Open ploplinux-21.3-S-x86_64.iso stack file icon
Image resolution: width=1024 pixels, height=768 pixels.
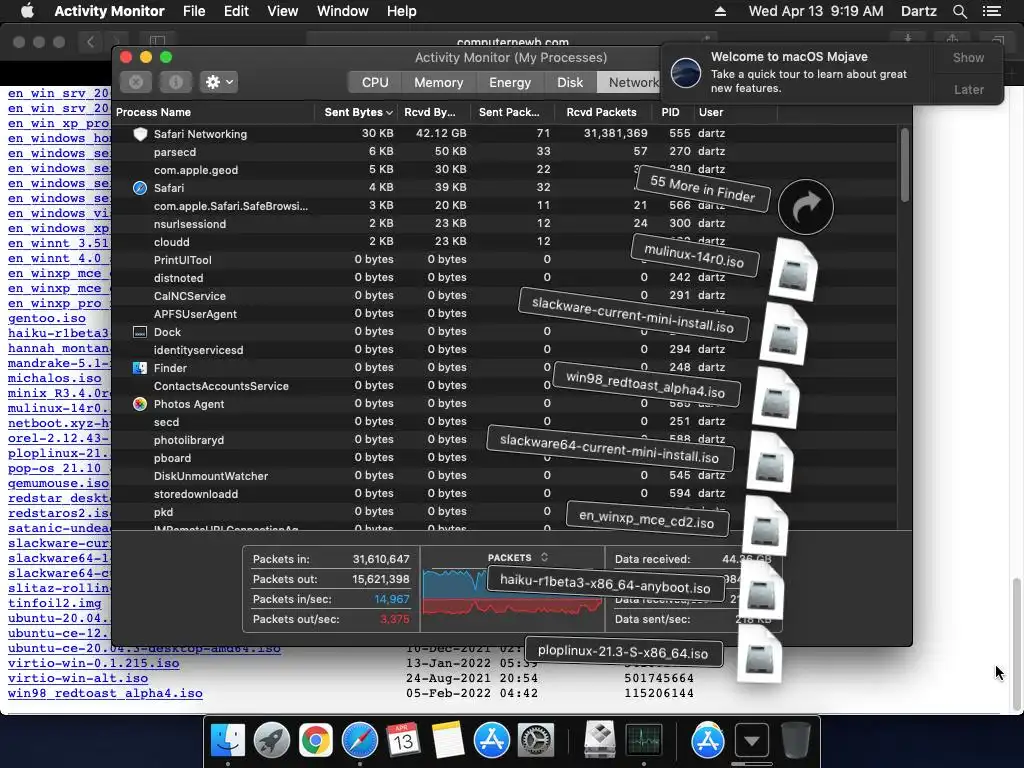(x=760, y=654)
